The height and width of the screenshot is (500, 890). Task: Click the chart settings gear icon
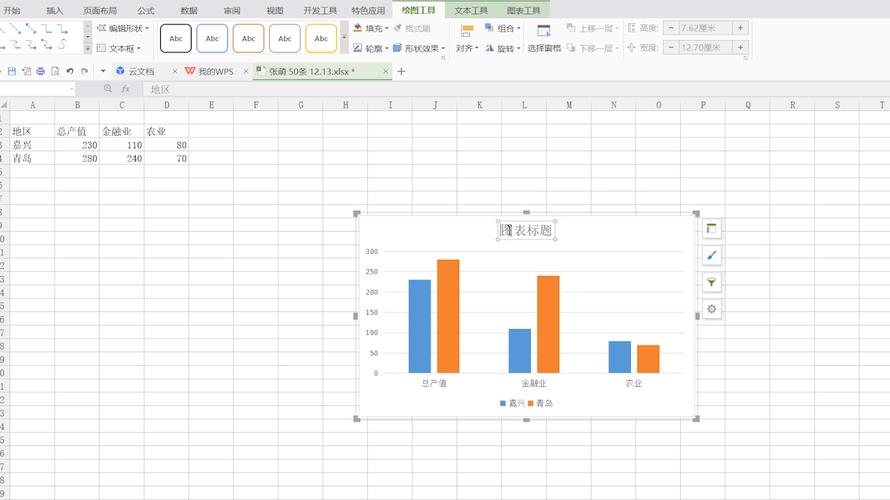pyautogui.click(x=712, y=310)
